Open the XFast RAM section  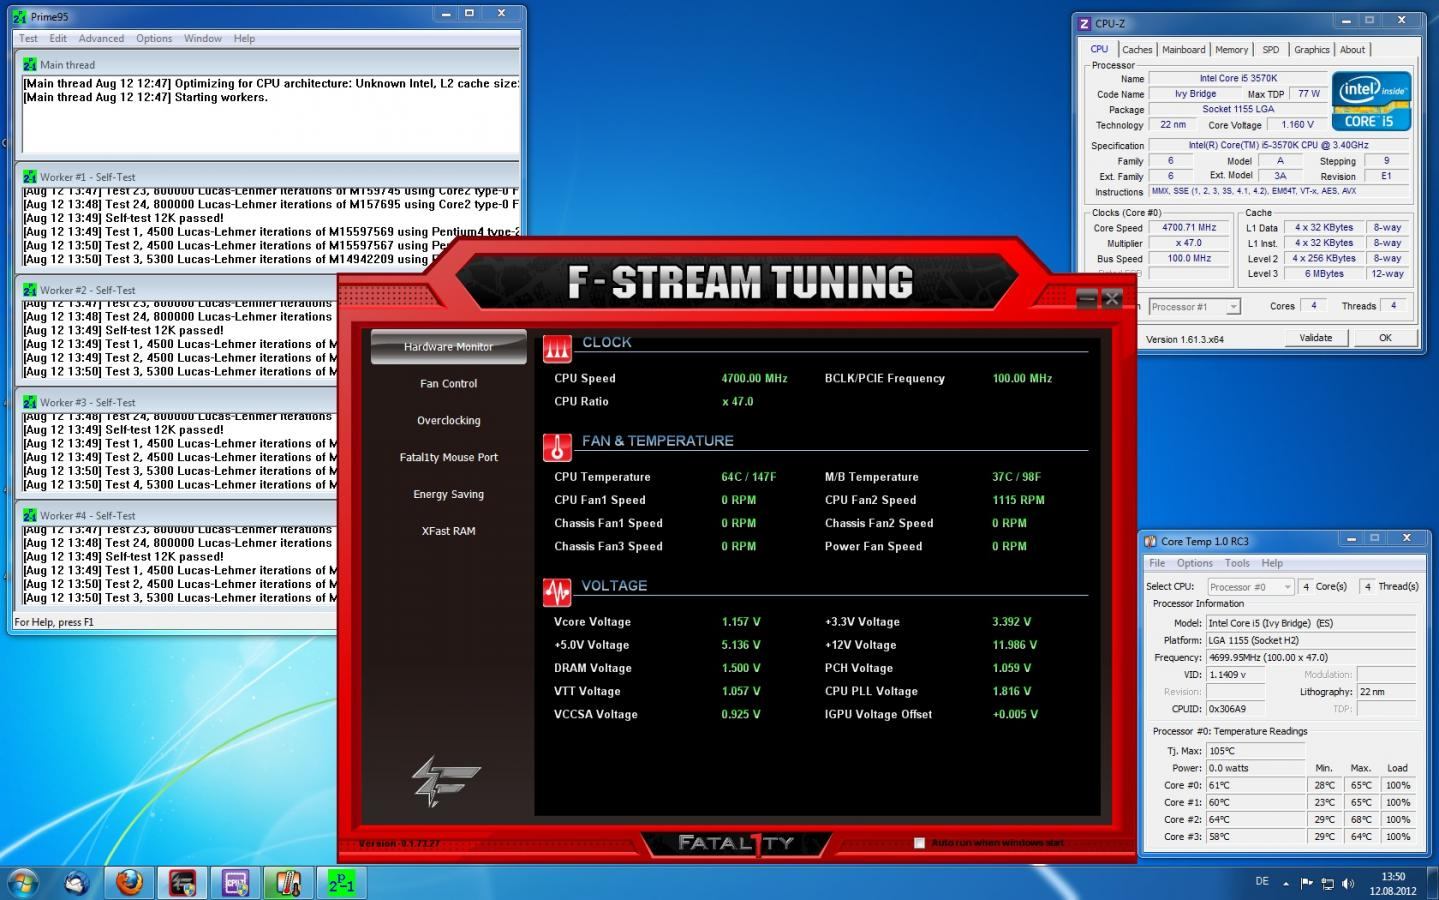(x=448, y=531)
